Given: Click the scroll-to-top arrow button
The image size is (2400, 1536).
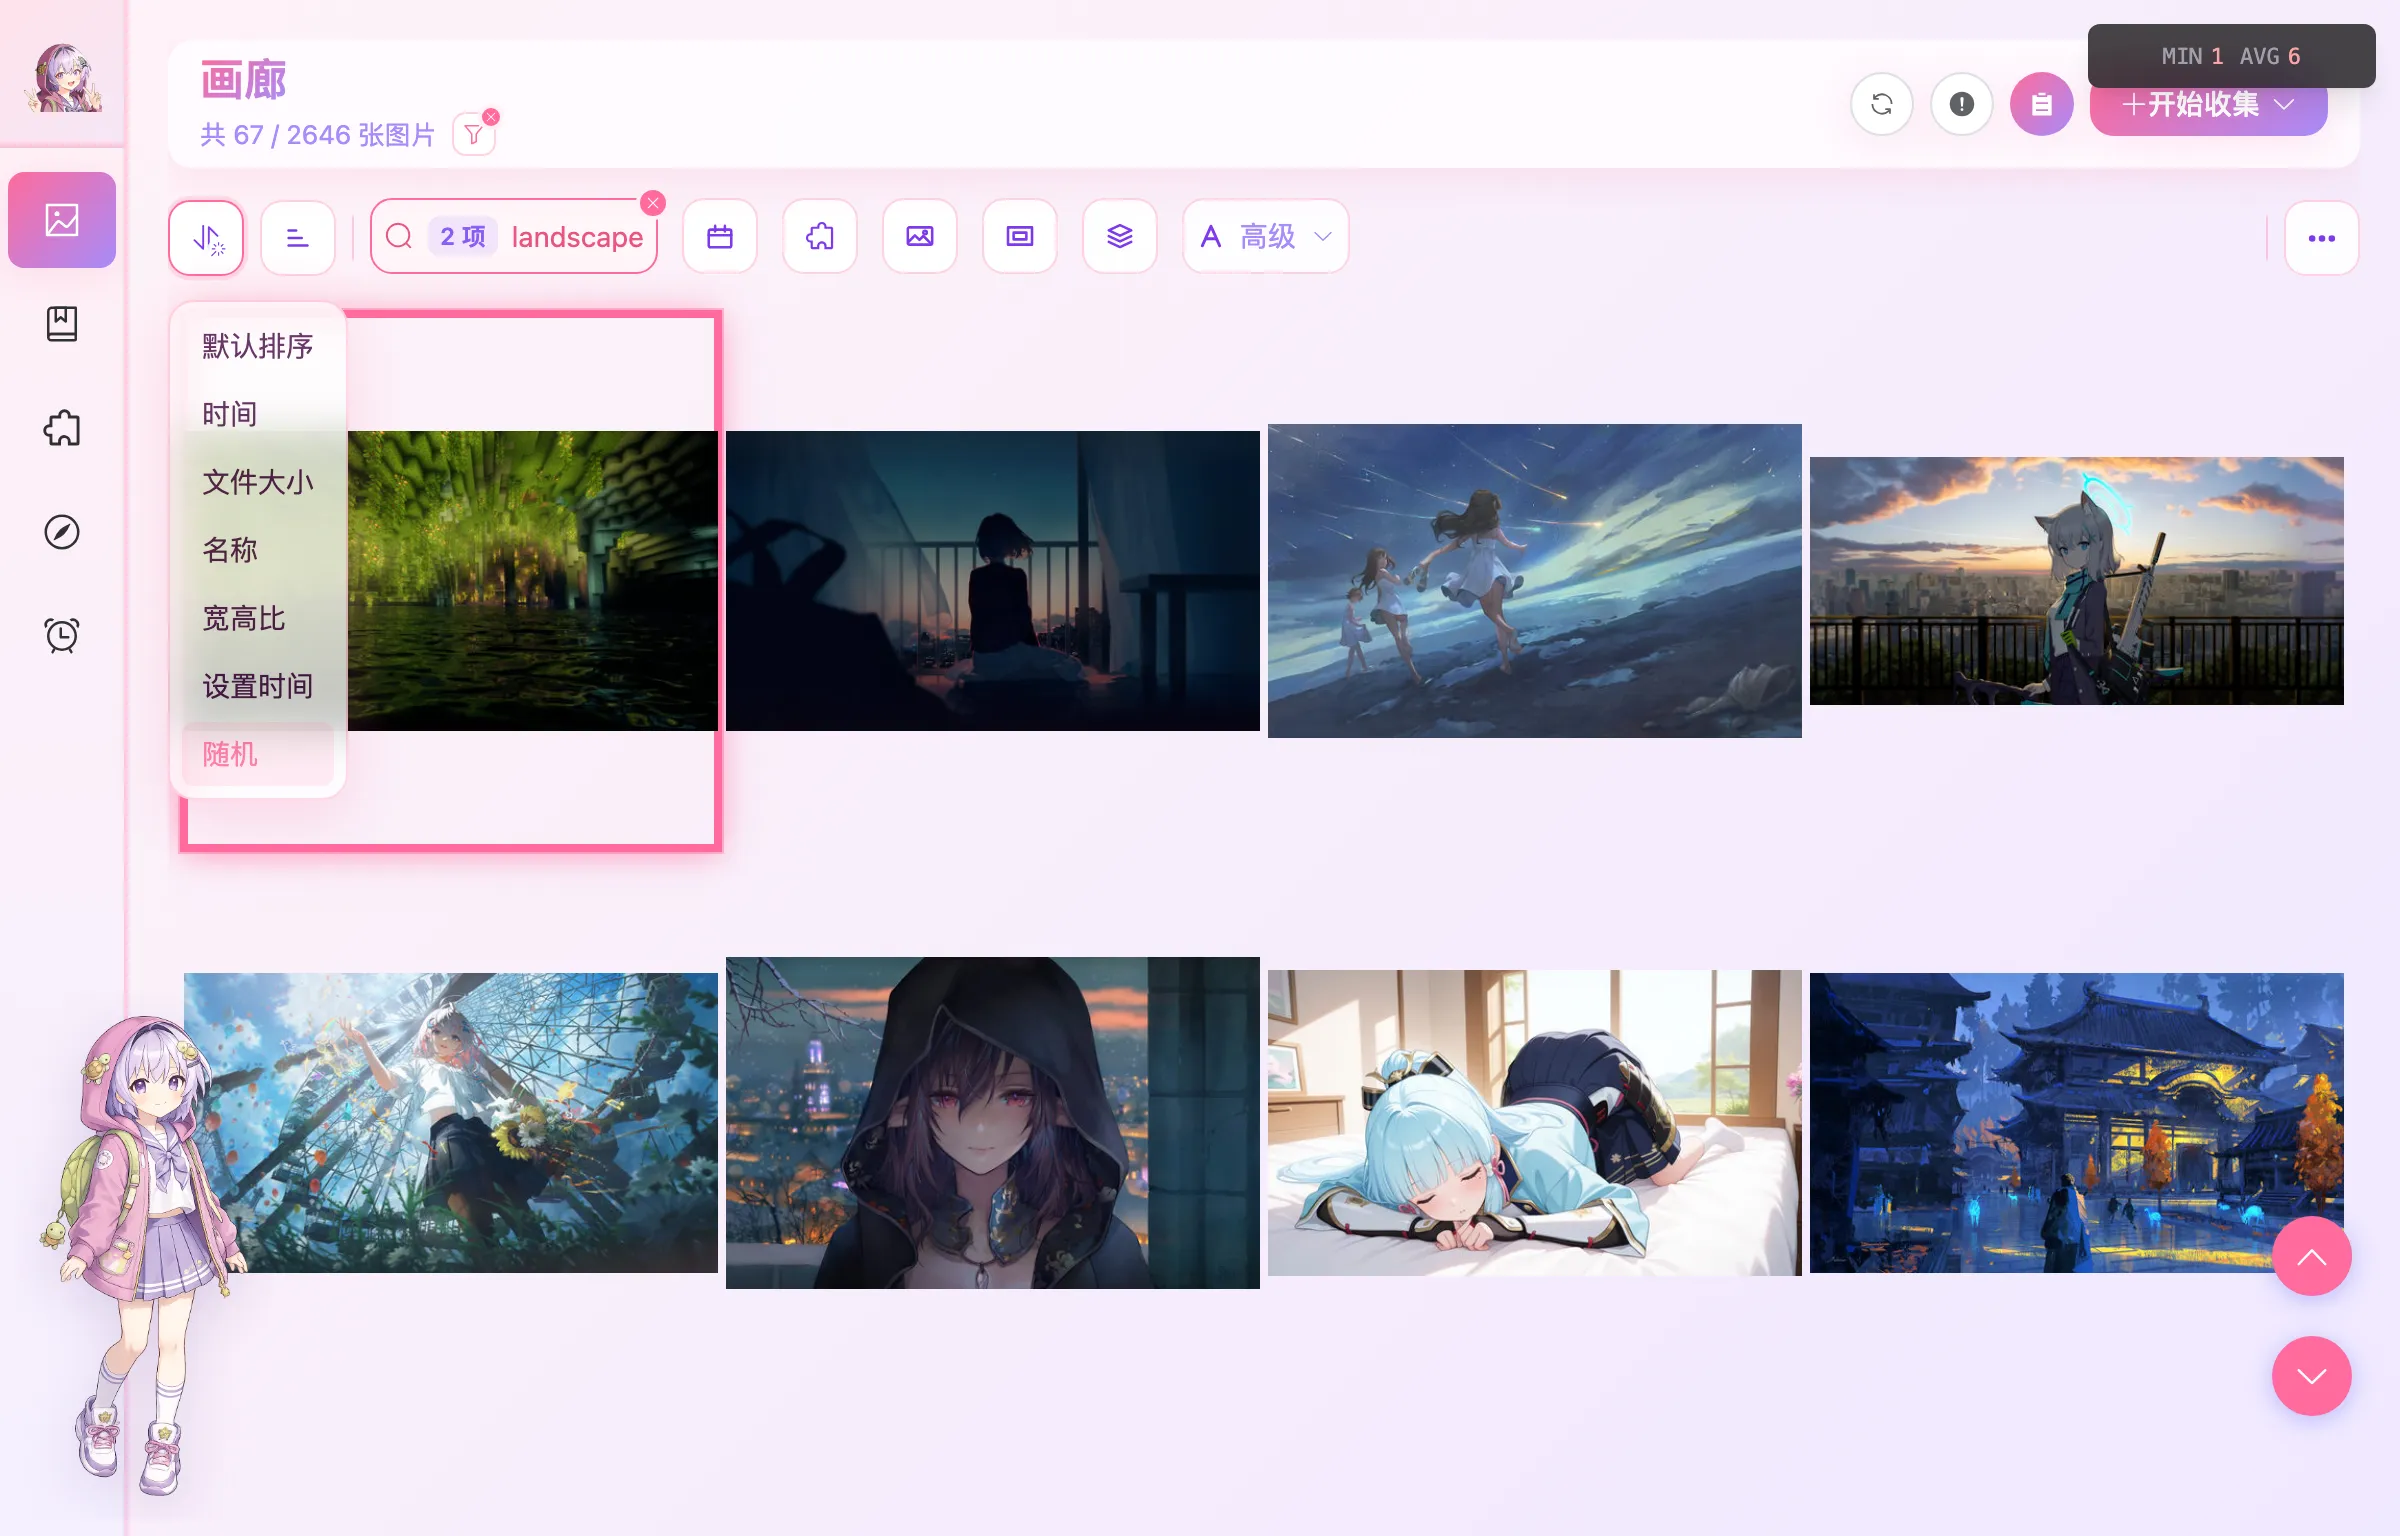Looking at the screenshot, I should pos(2312,1256).
